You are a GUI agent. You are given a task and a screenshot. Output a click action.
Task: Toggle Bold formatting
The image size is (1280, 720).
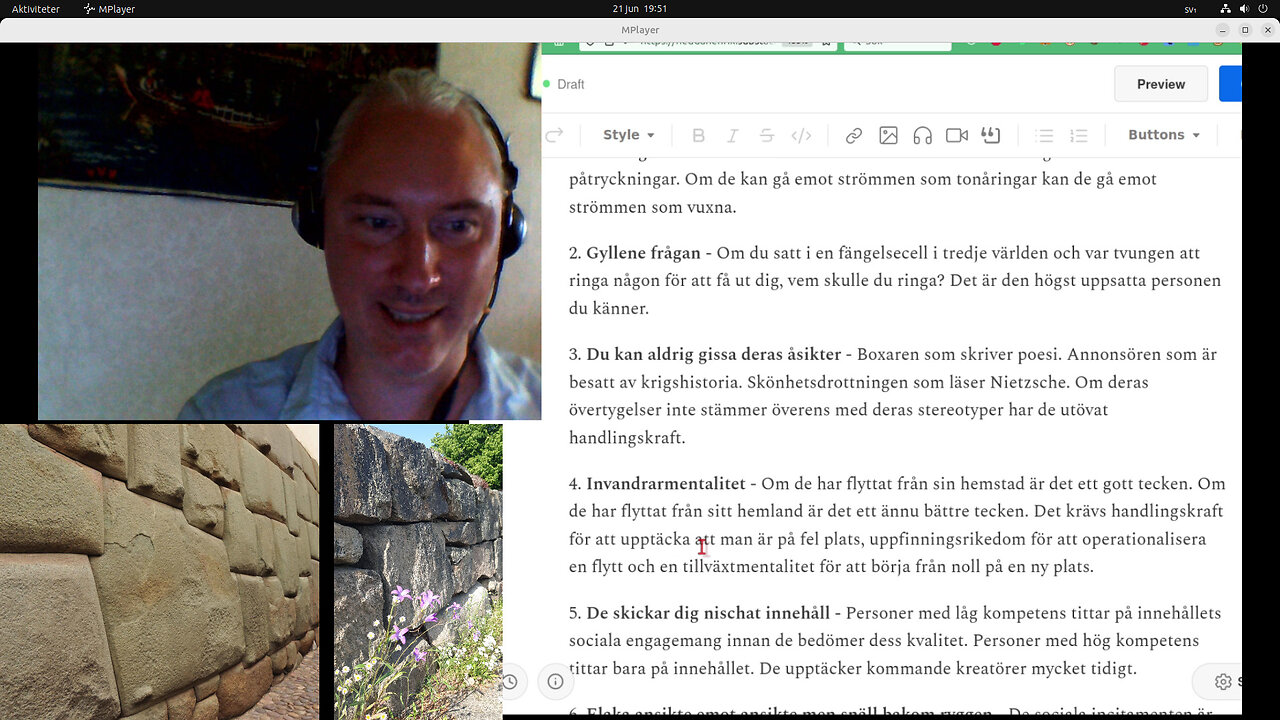click(698, 135)
